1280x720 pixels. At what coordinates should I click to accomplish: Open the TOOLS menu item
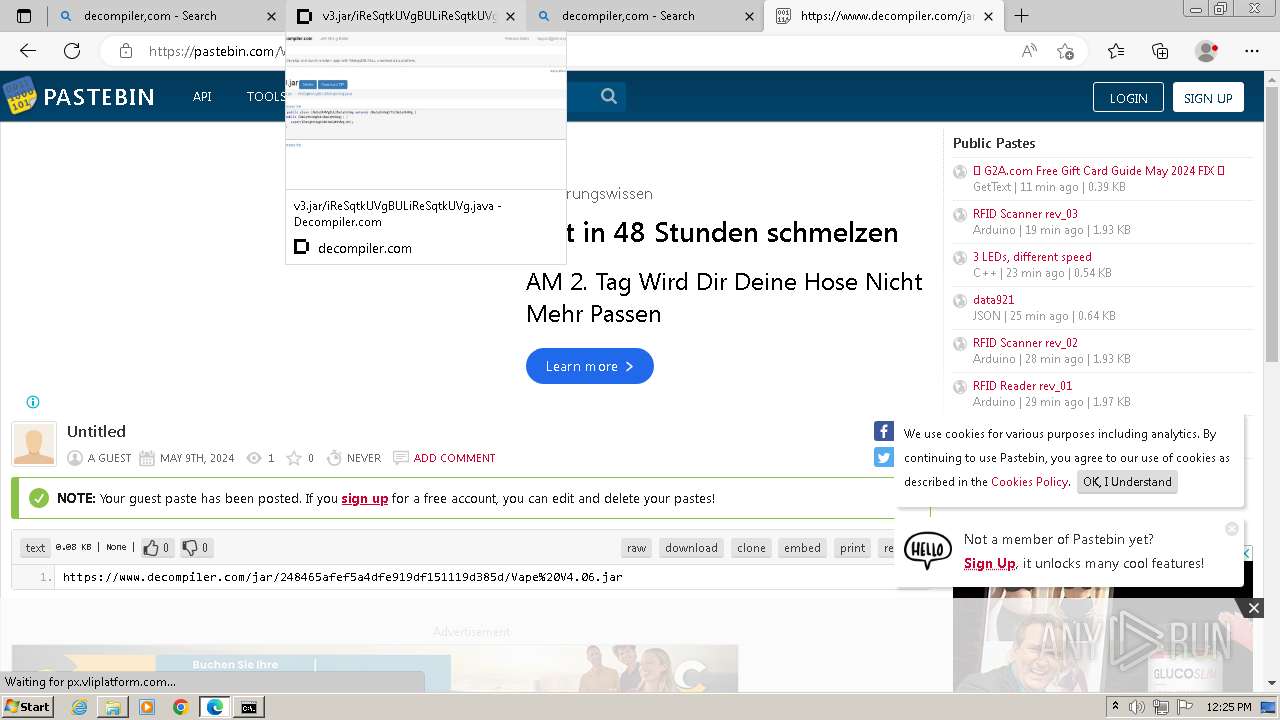266,96
